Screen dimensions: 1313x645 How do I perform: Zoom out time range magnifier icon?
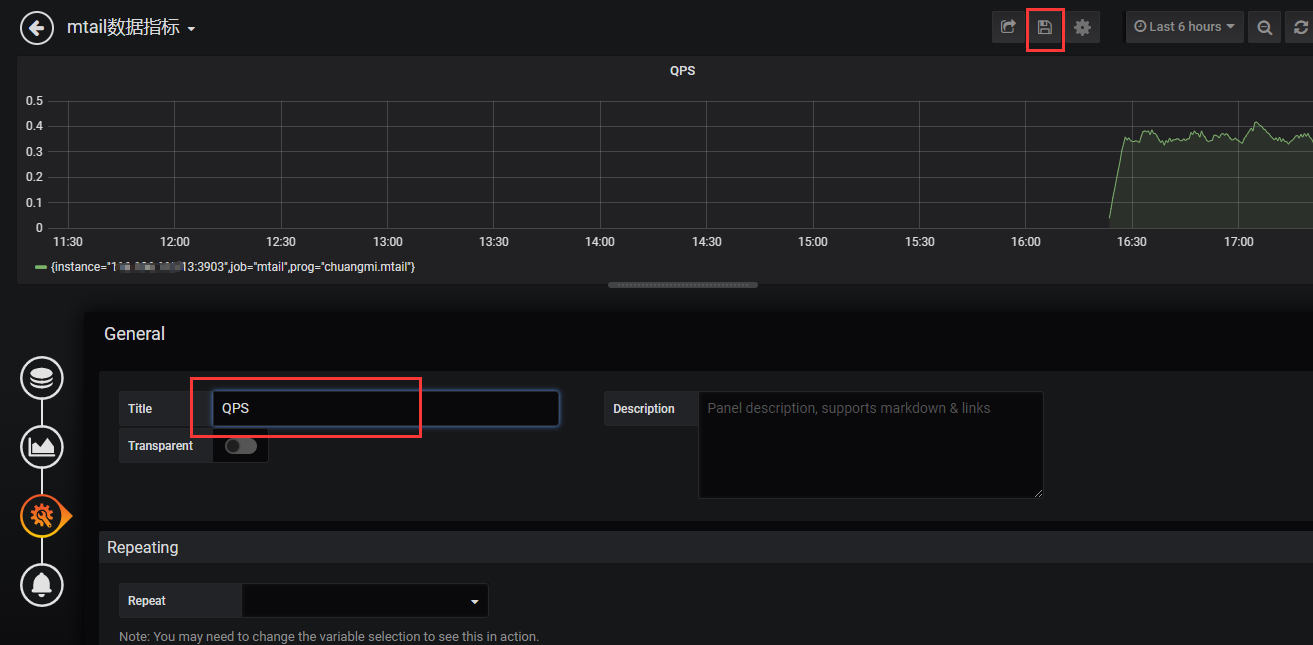point(1265,27)
